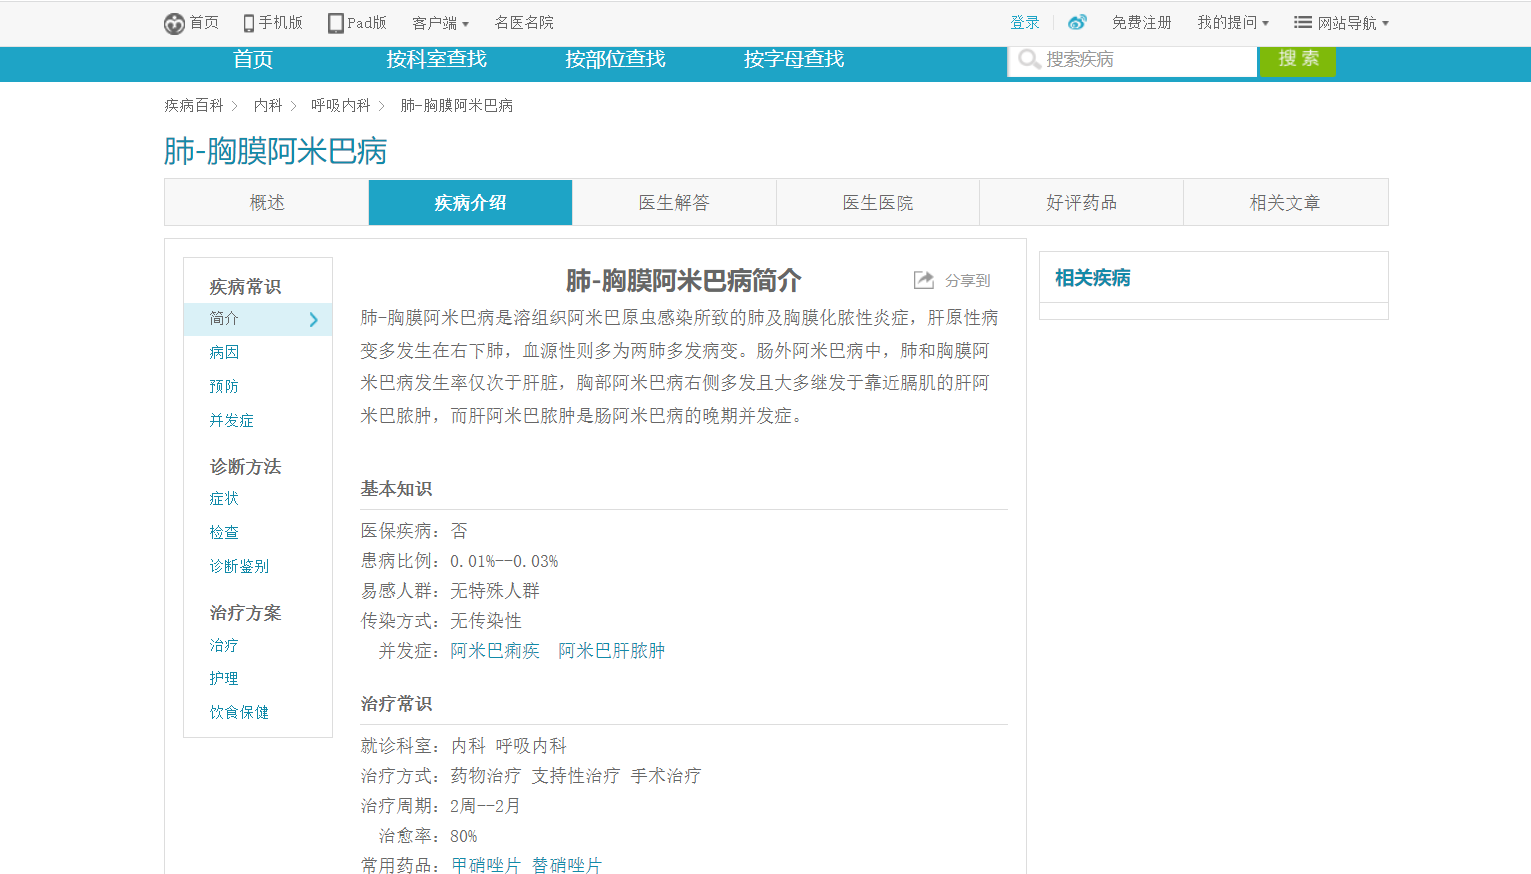
Task: Click the 基本知识 section heading
Action: (397, 489)
